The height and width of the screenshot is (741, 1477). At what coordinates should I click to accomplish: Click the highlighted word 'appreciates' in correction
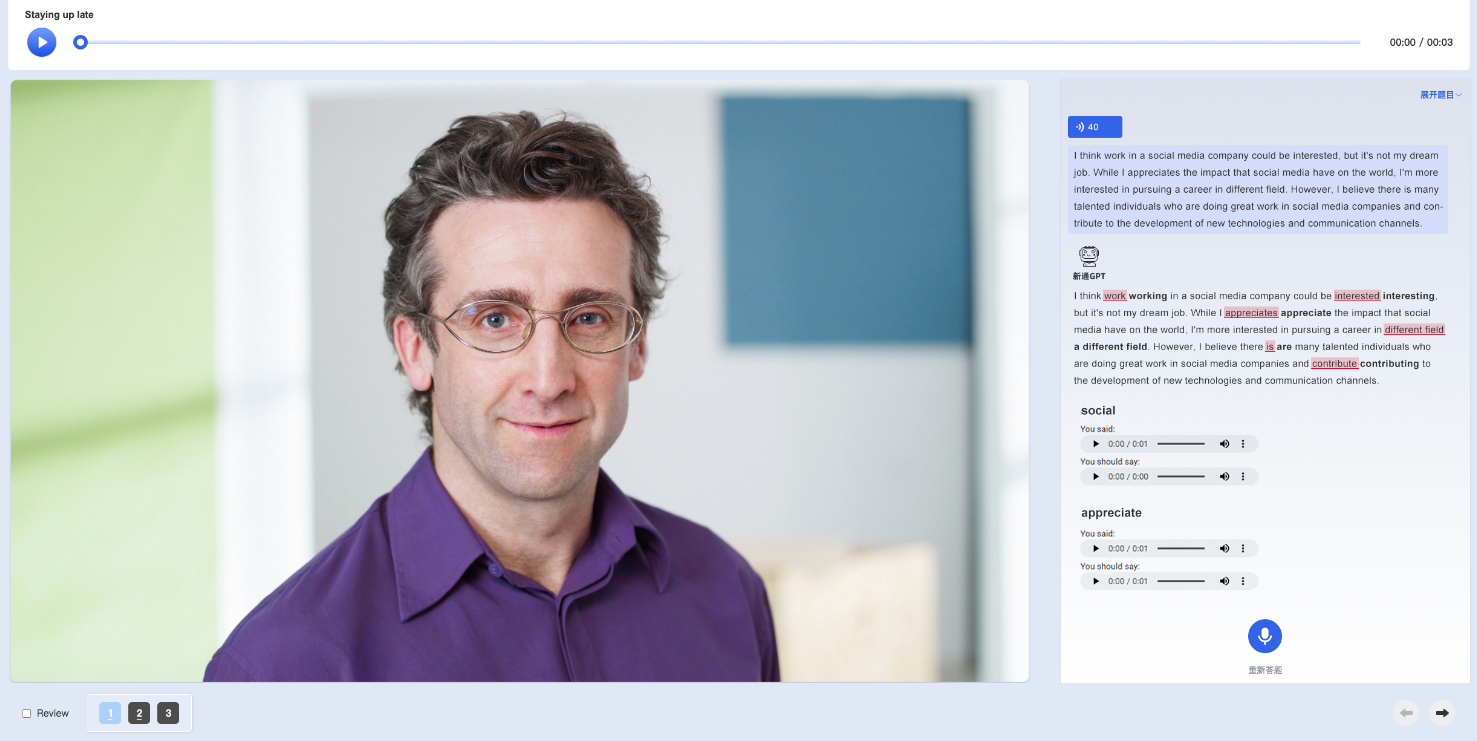click(1251, 313)
